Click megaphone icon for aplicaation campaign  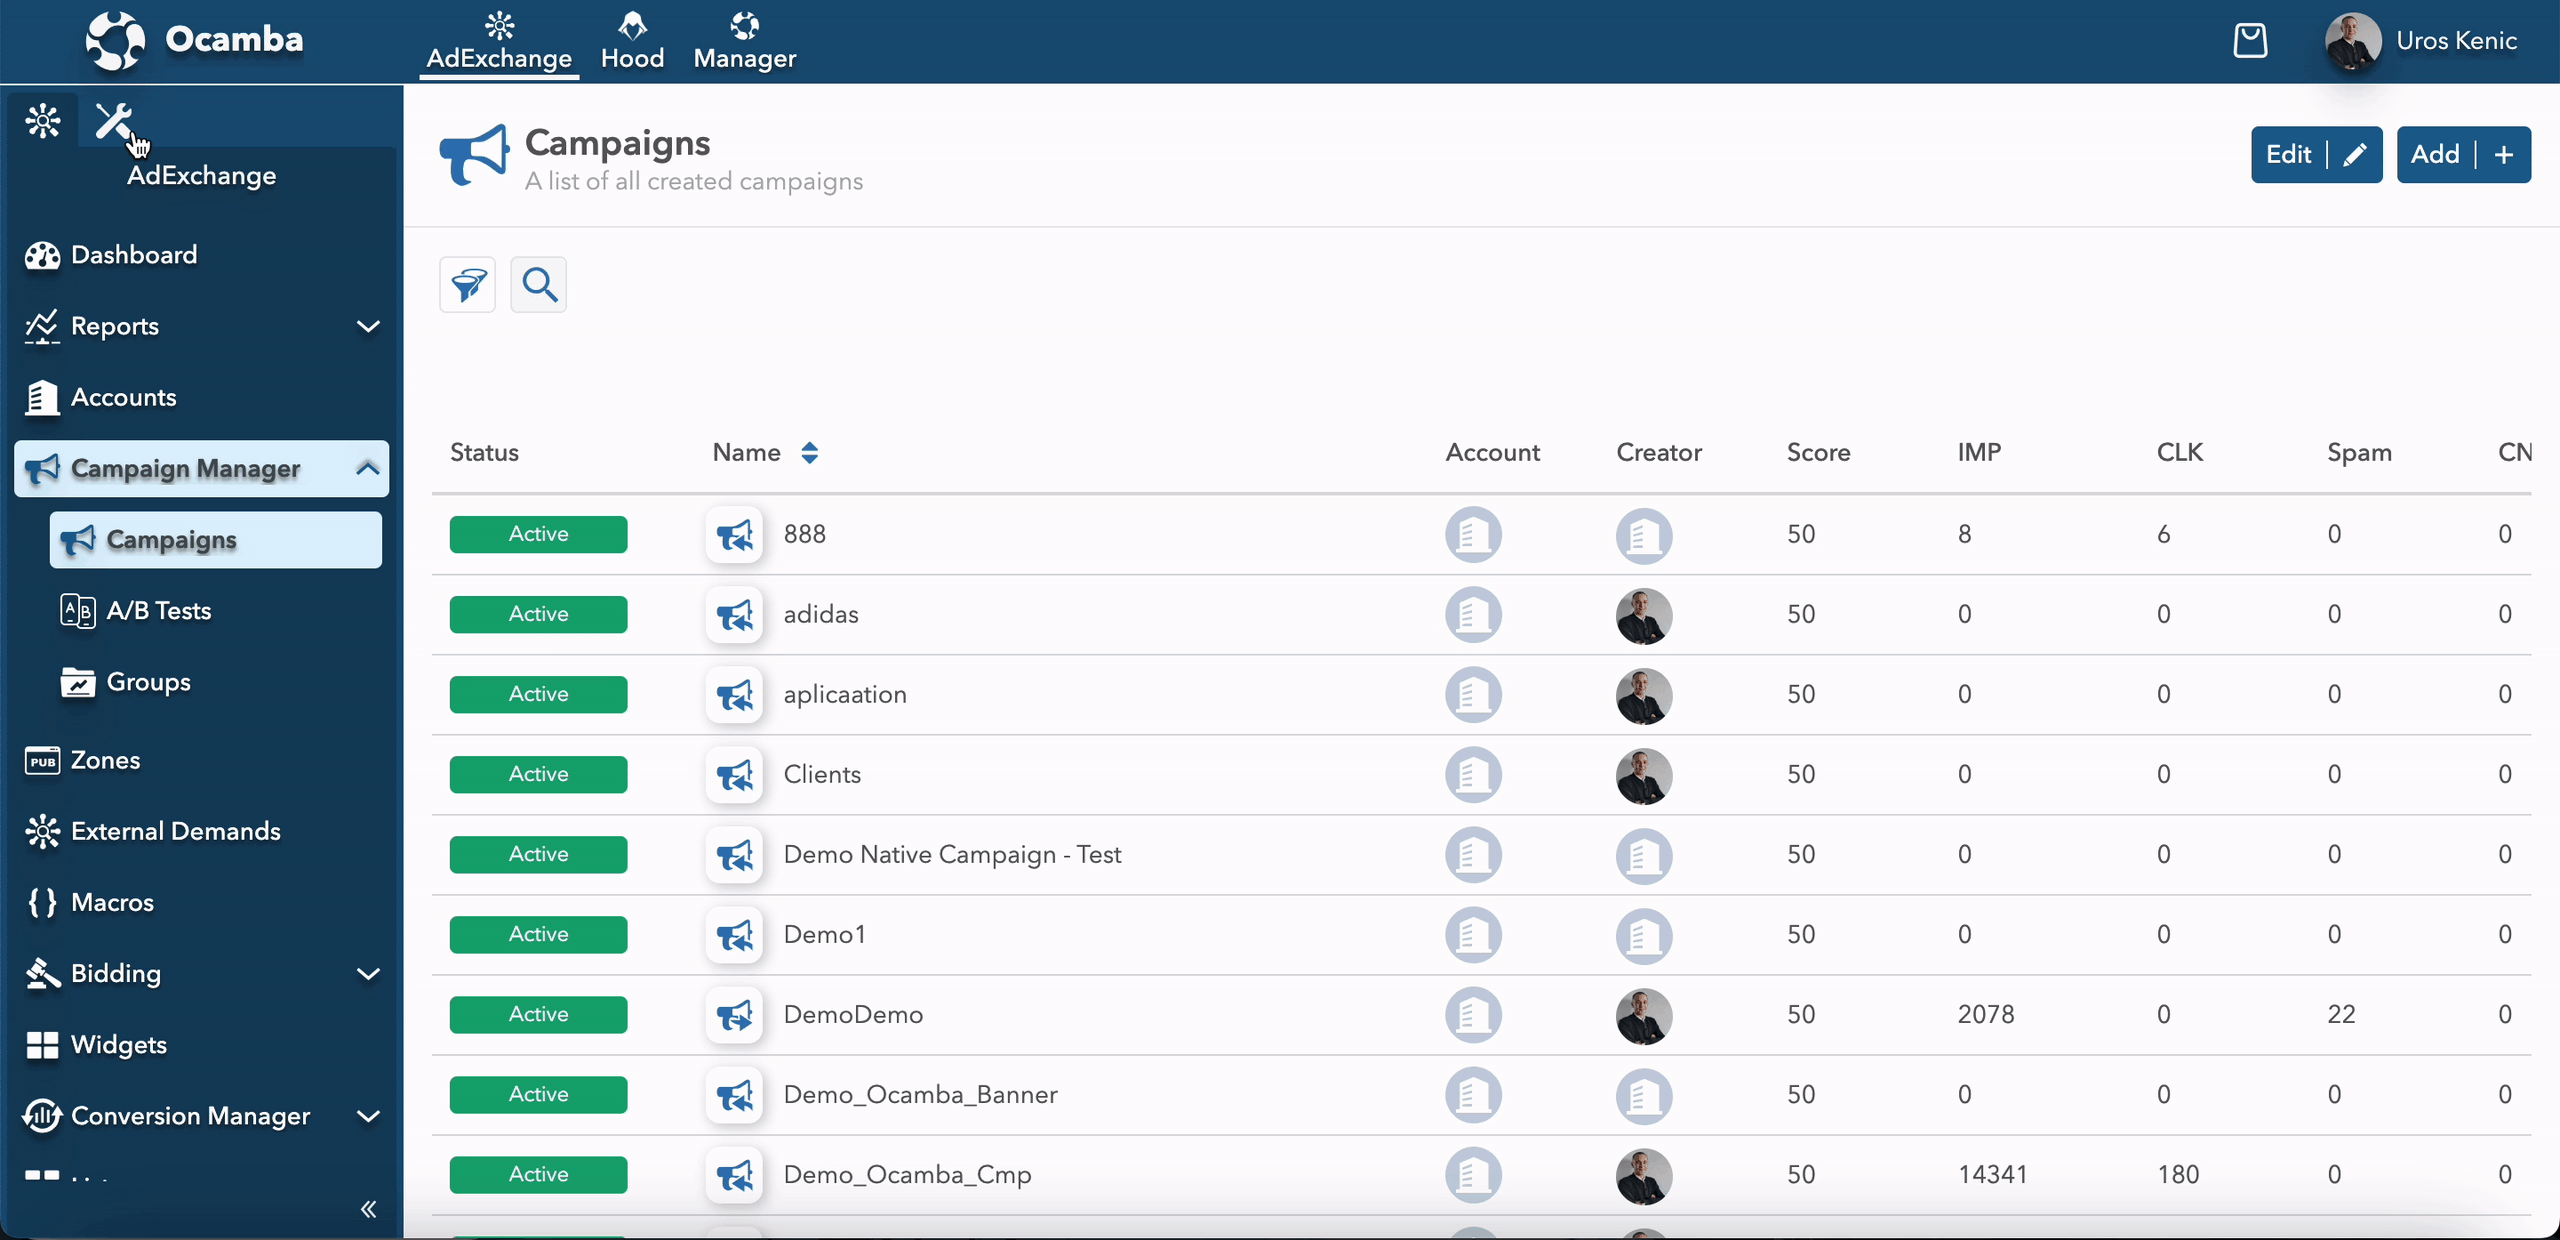tap(735, 695)
